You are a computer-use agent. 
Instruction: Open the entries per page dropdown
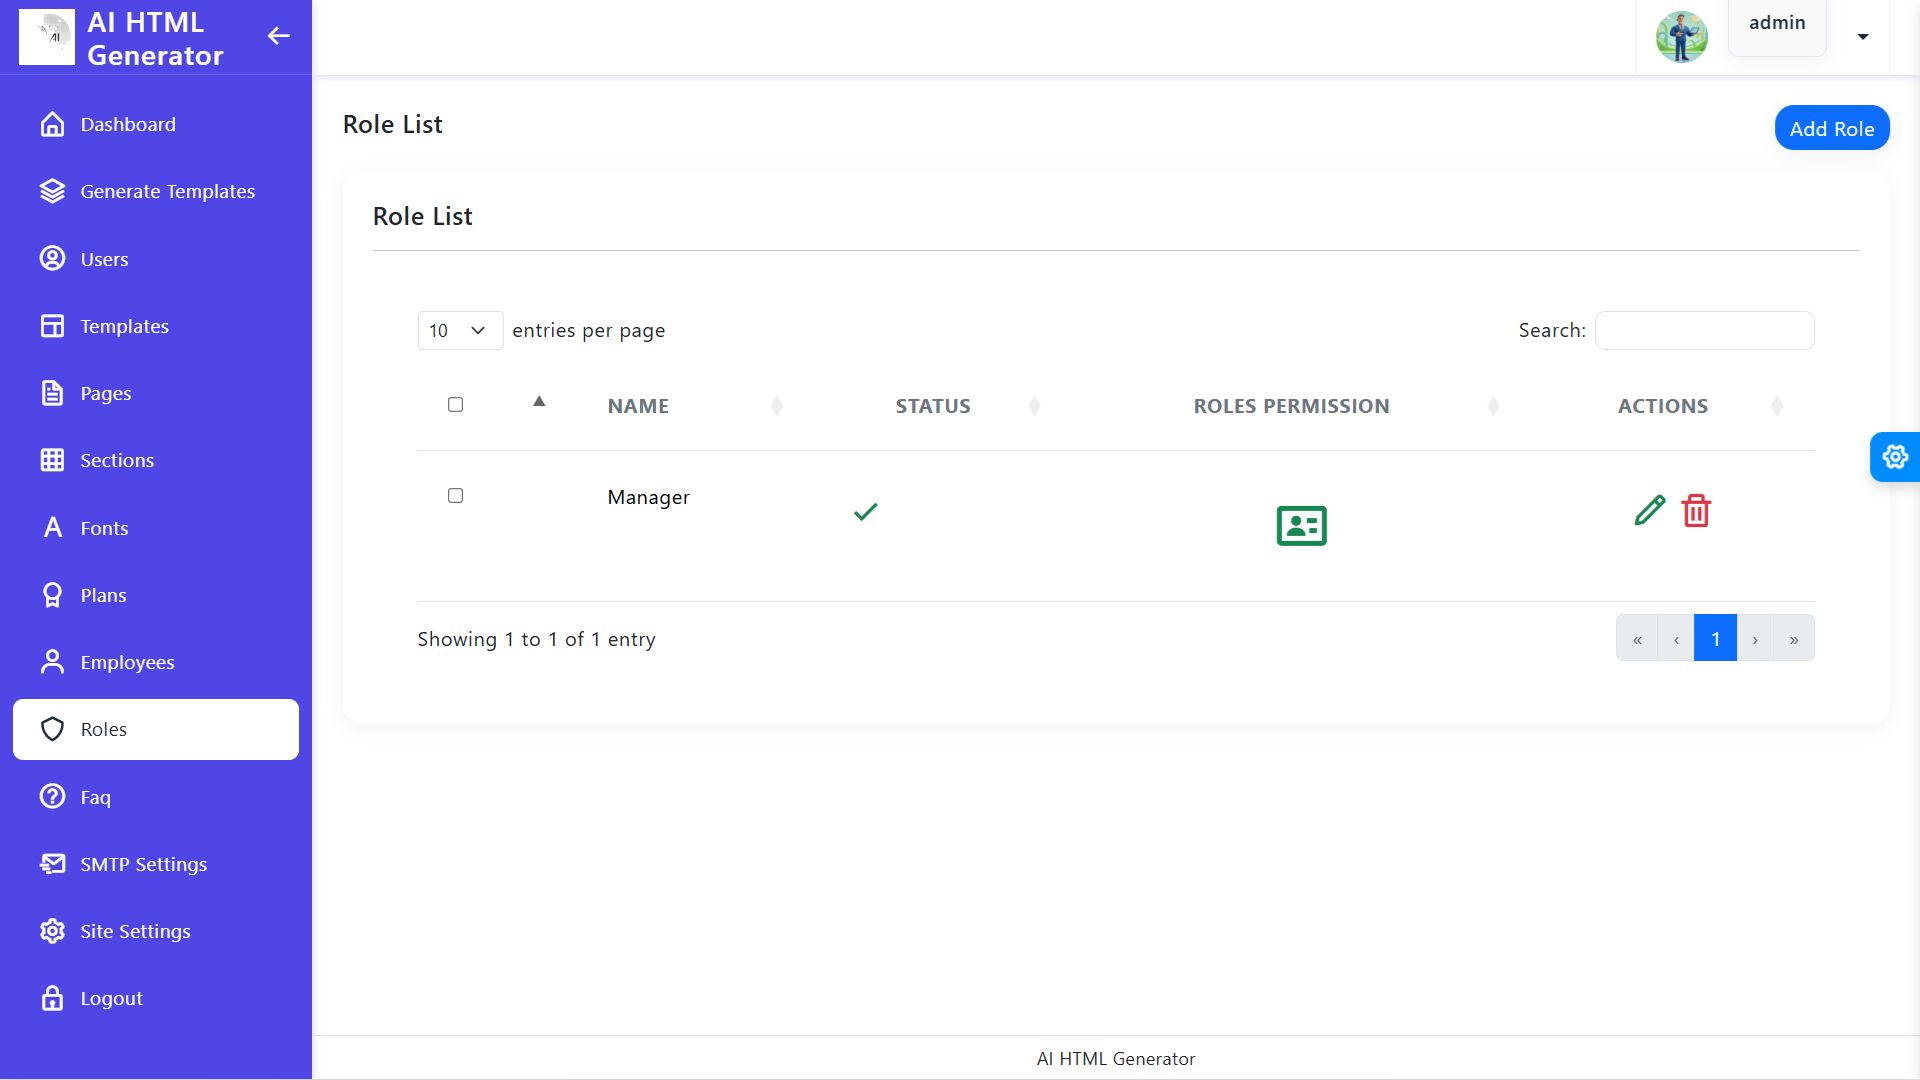click(460, 331)
